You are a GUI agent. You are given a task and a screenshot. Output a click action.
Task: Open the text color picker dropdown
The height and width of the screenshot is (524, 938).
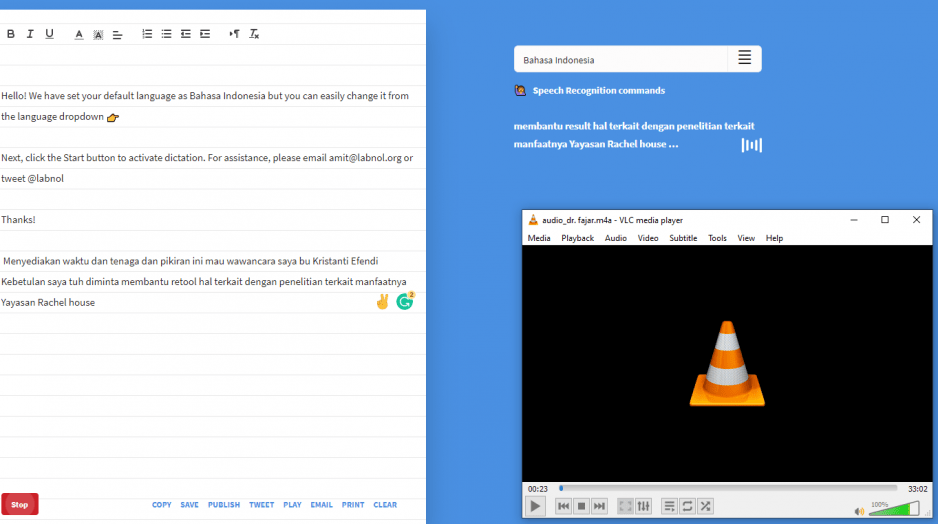[x=79, y=34]
